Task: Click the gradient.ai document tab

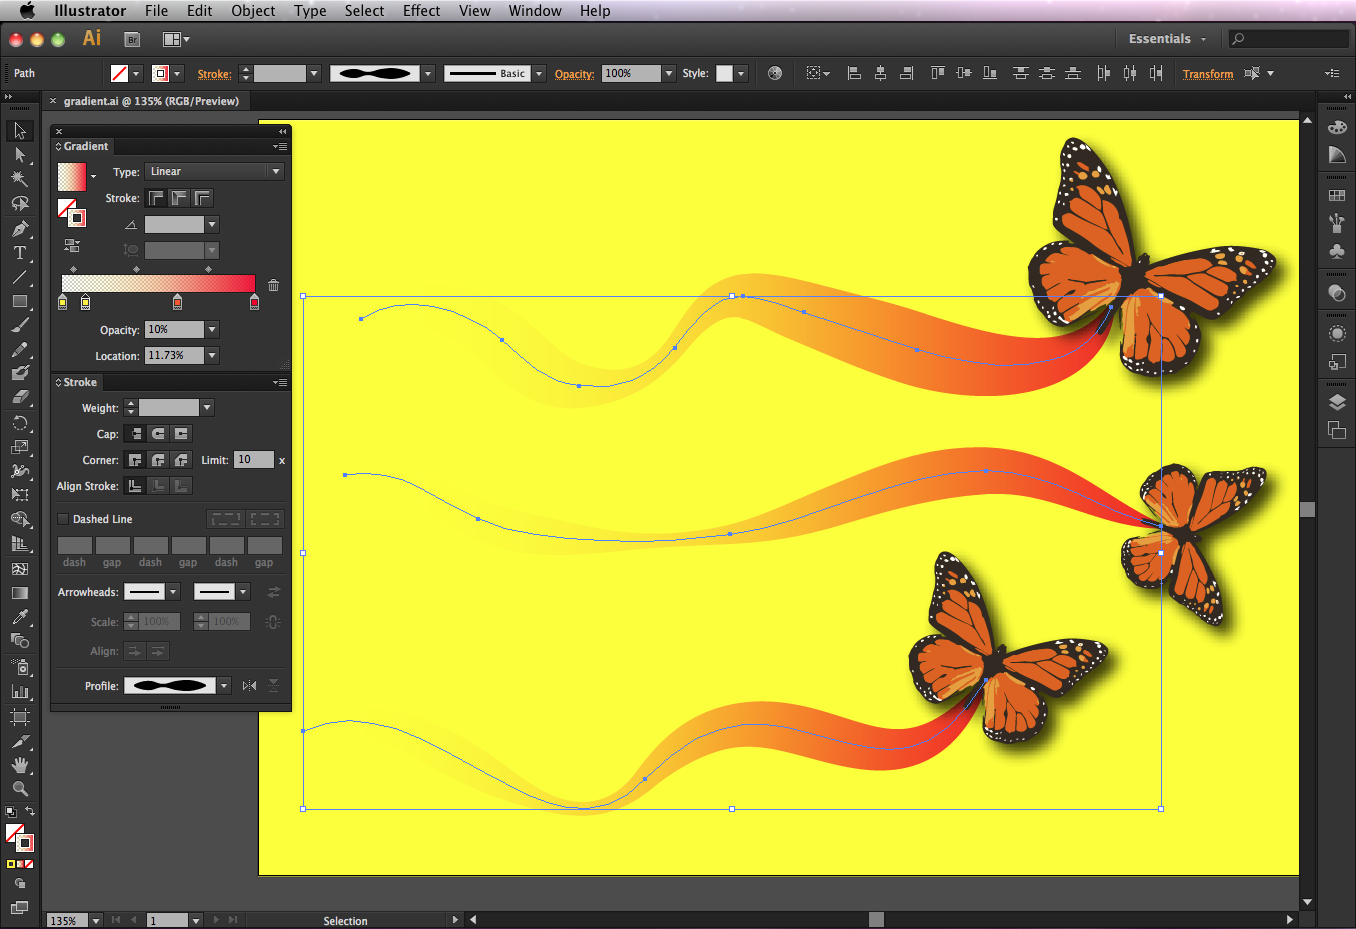Action: pyautogui.click(x=150, y=101)
